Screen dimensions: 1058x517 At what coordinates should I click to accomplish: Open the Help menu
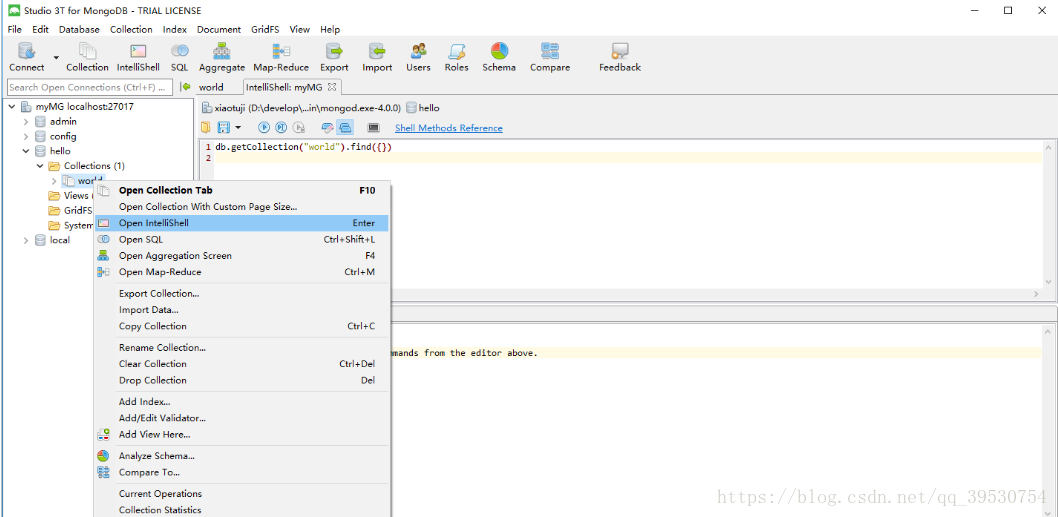pos(330,30)
